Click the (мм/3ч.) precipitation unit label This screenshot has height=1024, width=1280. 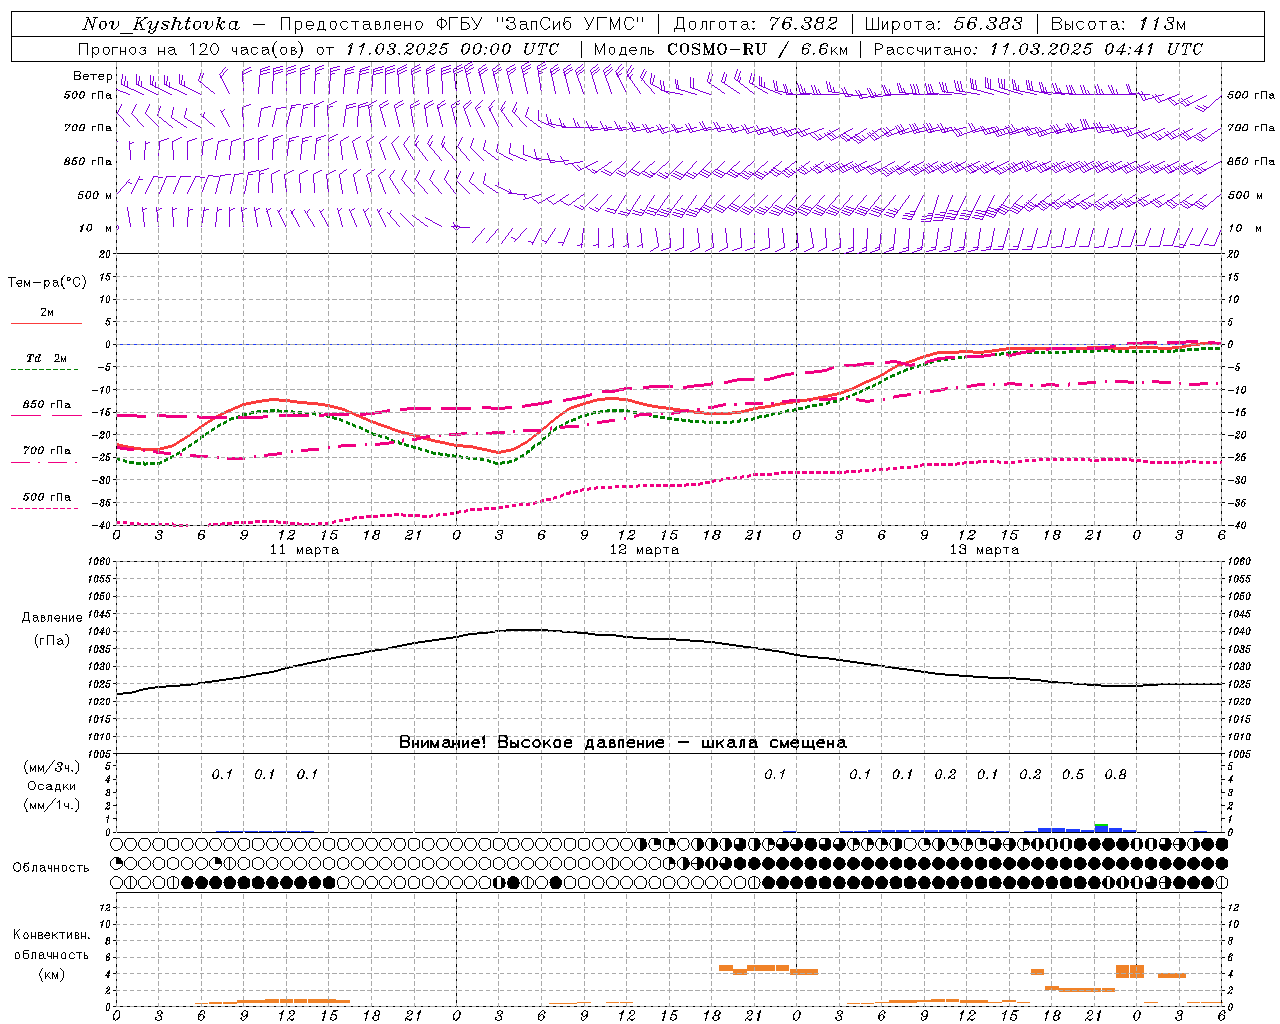coord(52,767)
